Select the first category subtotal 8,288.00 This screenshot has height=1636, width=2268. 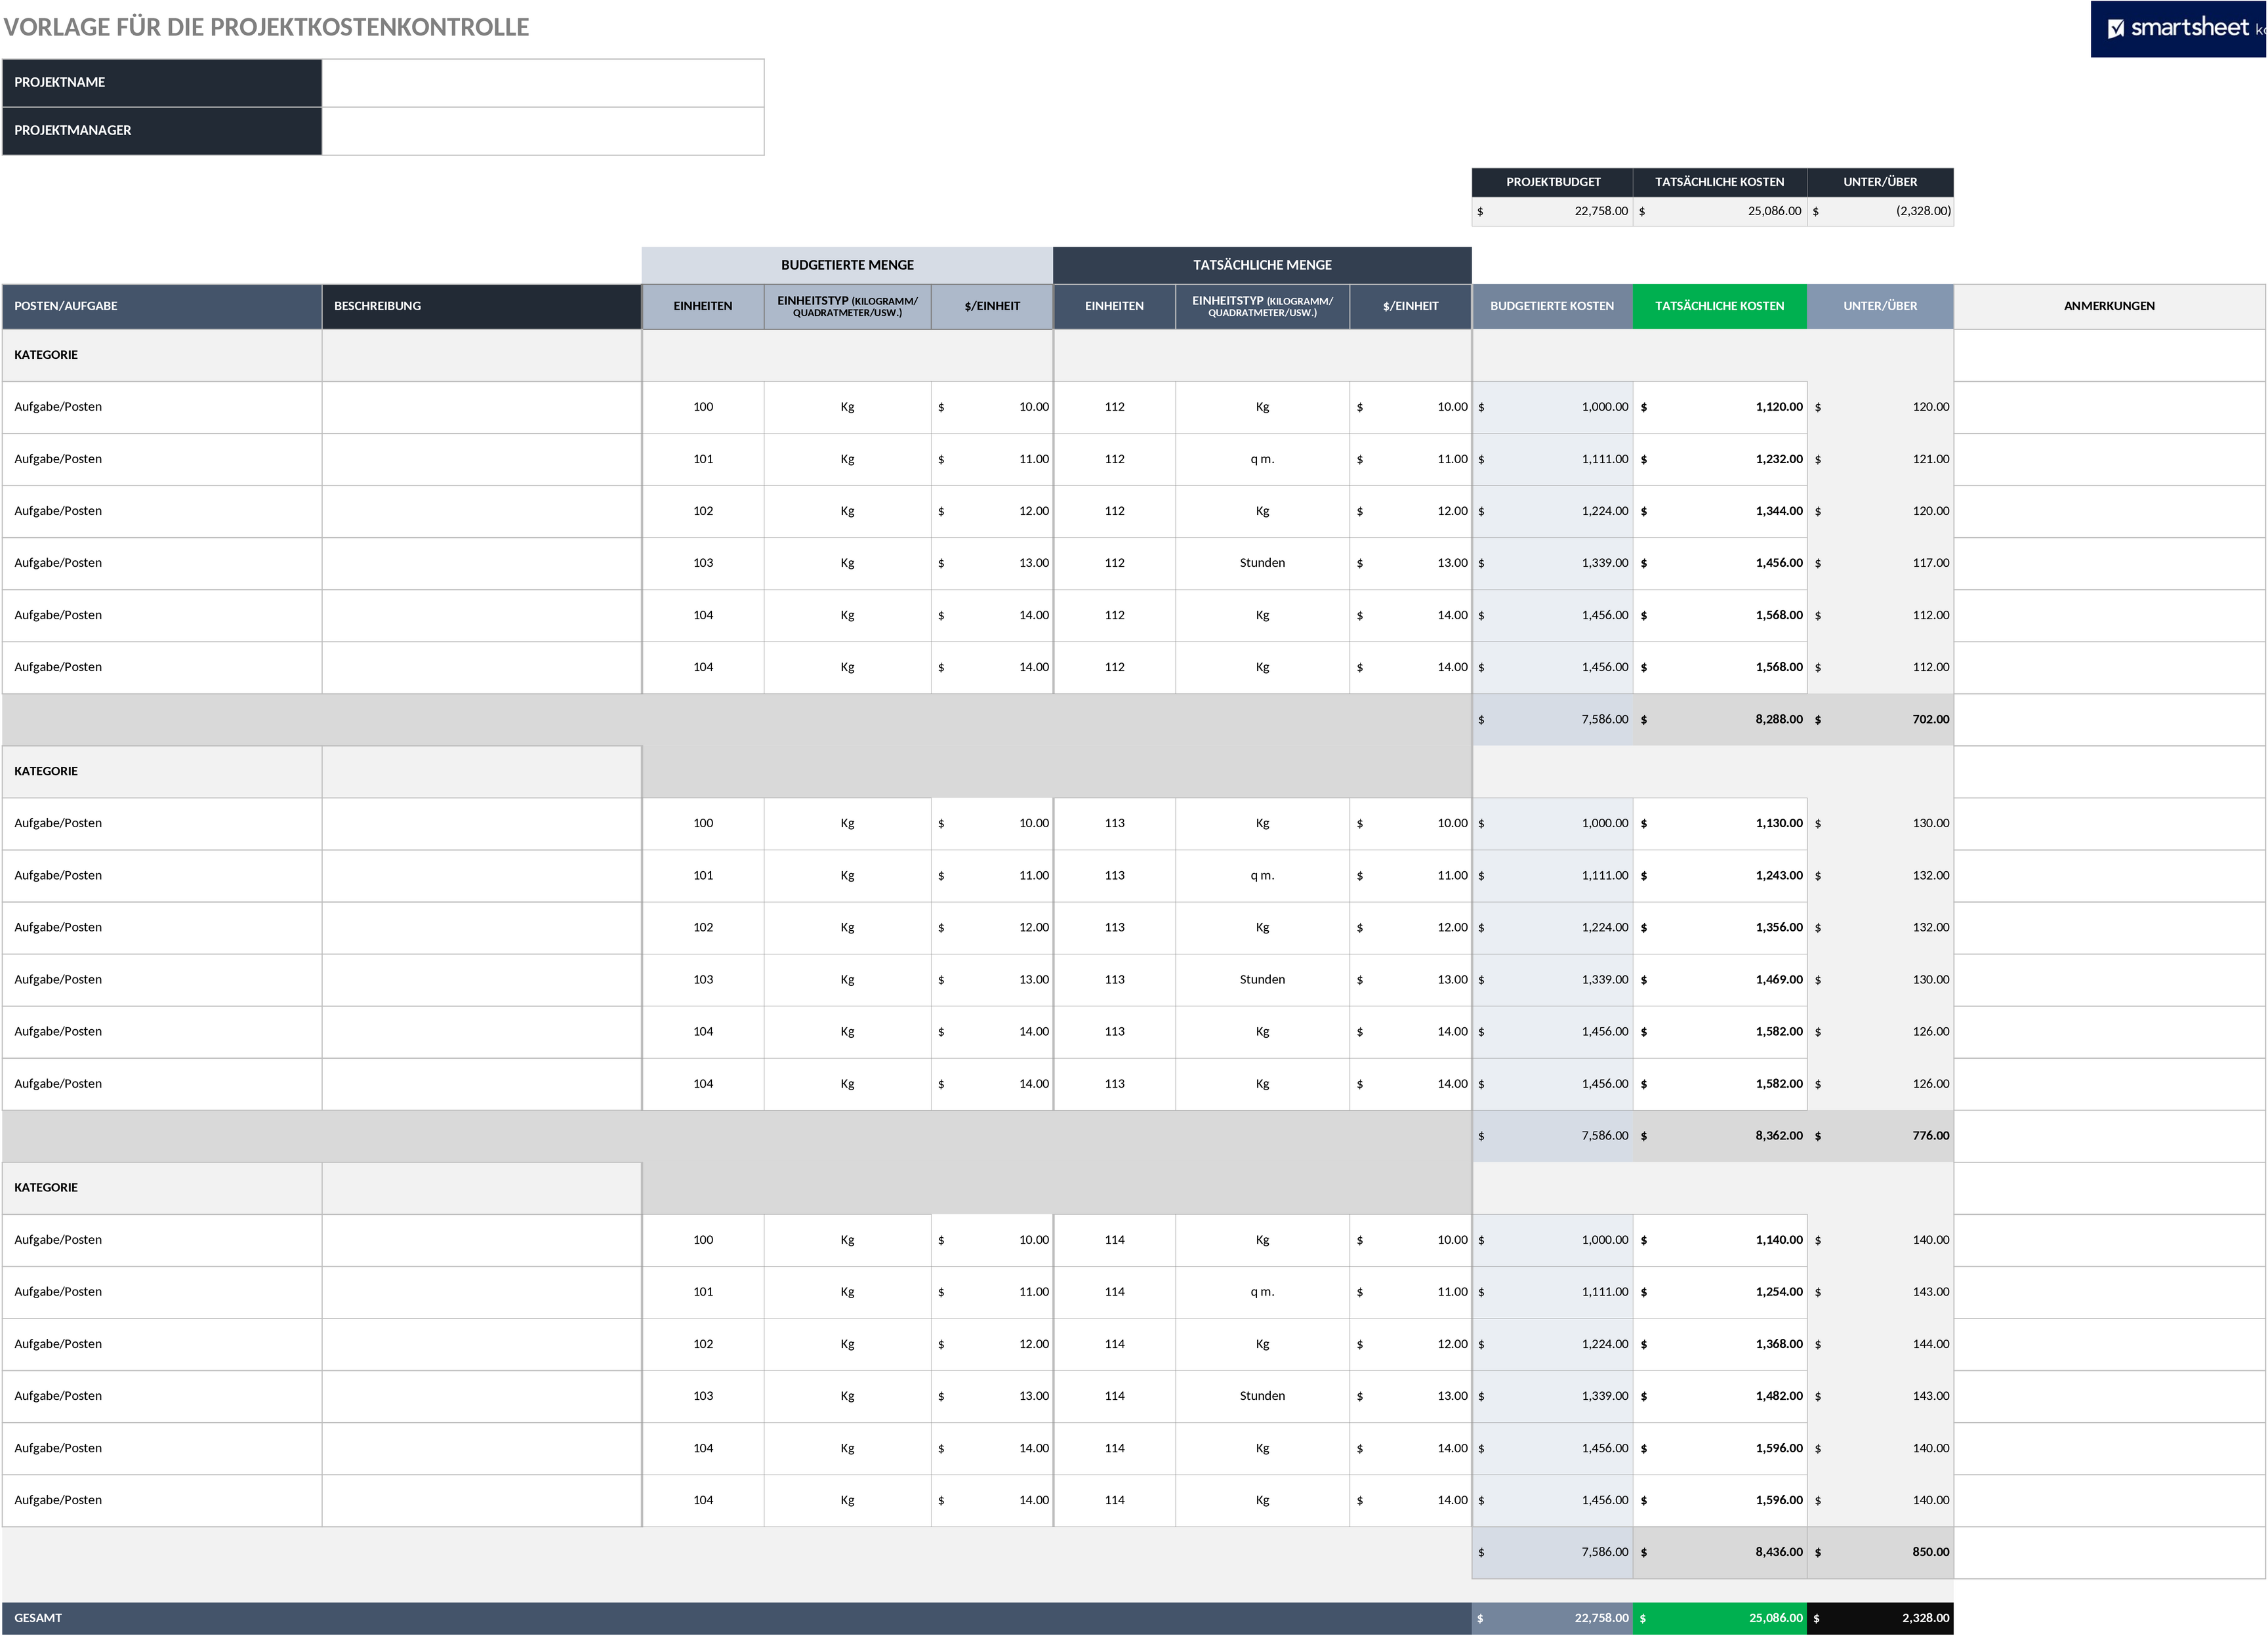(1720, 719)
